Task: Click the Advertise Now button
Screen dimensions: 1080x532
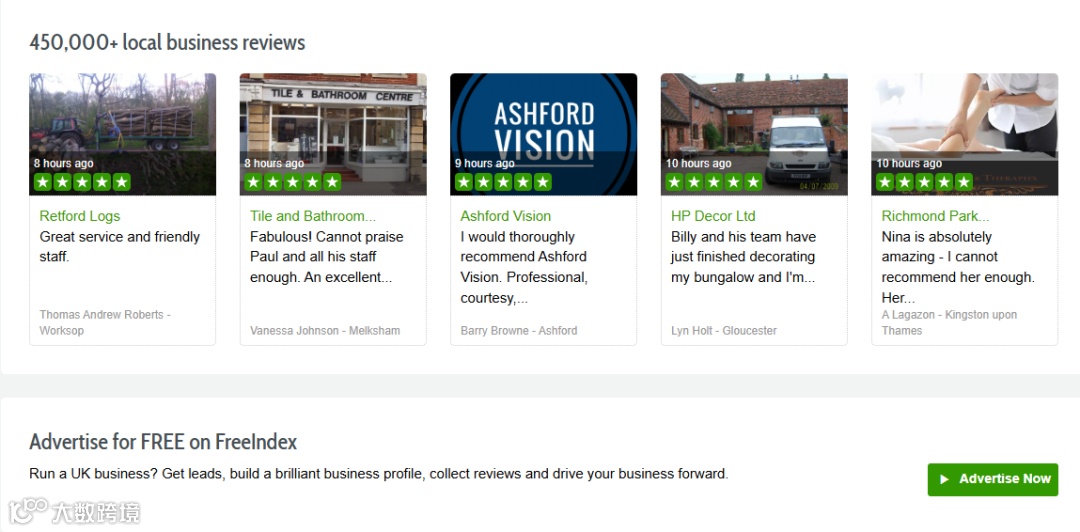Action: [993, 479]
